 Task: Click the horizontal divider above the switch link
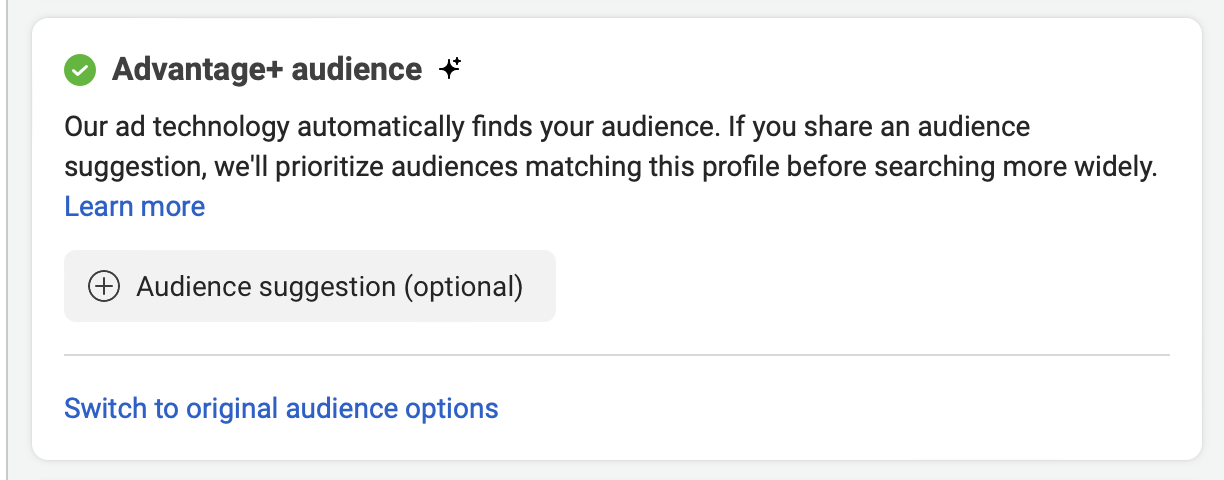coord(616,354)
